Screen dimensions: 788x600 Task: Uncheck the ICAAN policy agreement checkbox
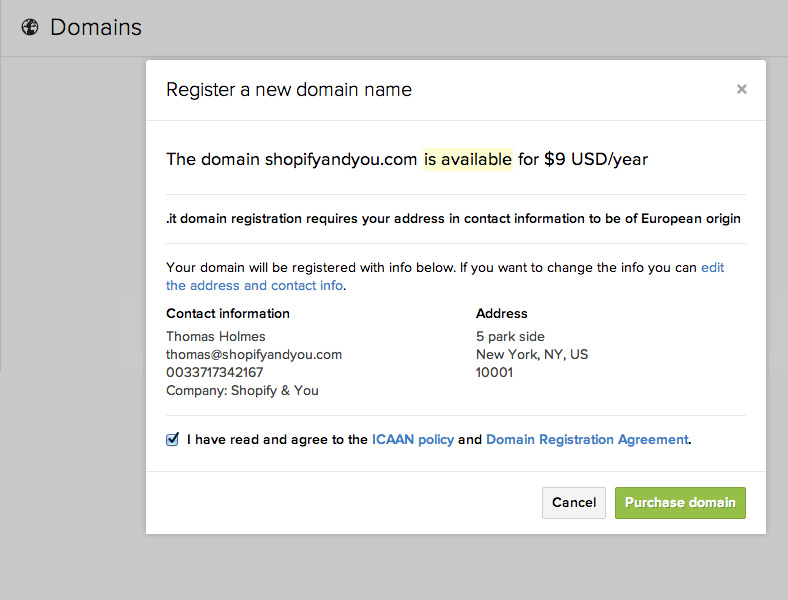[172, 440]
